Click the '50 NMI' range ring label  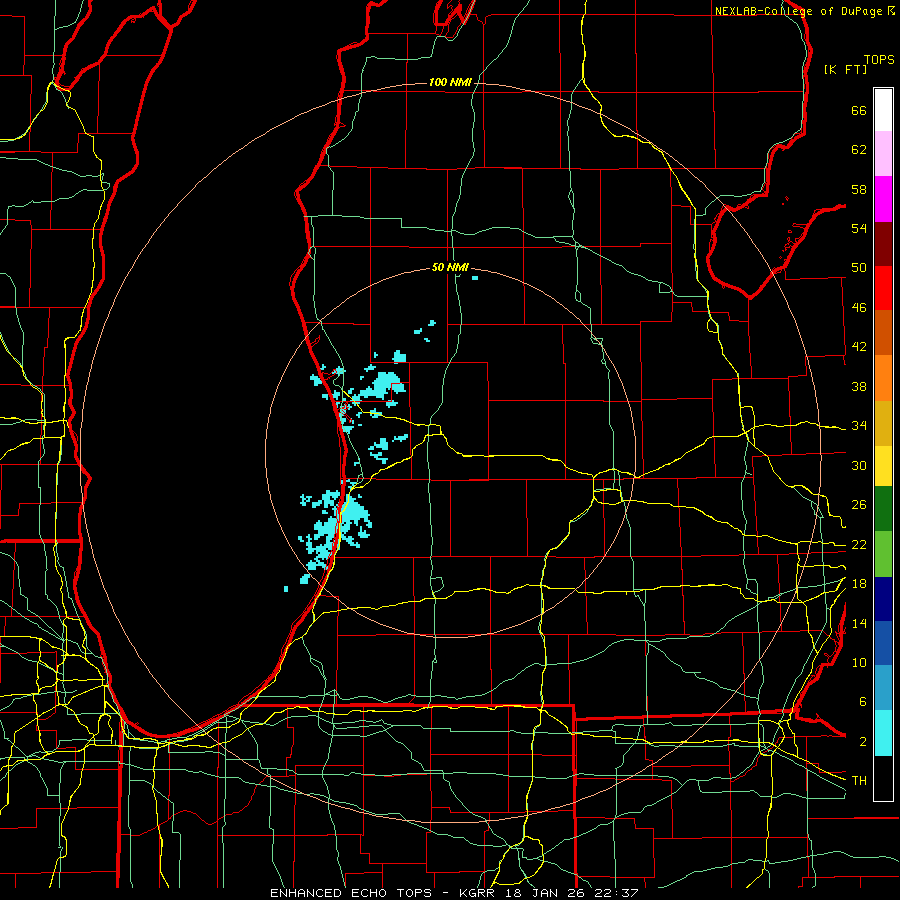451,267
